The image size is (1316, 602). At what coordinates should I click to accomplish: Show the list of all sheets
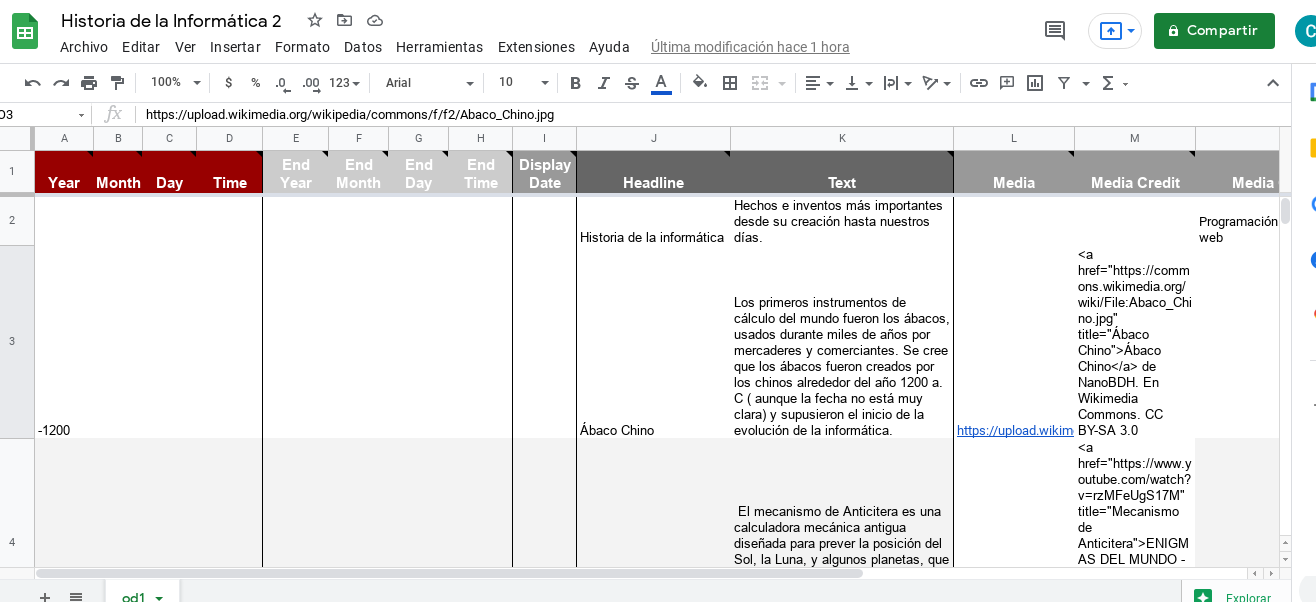click(76, 597)
